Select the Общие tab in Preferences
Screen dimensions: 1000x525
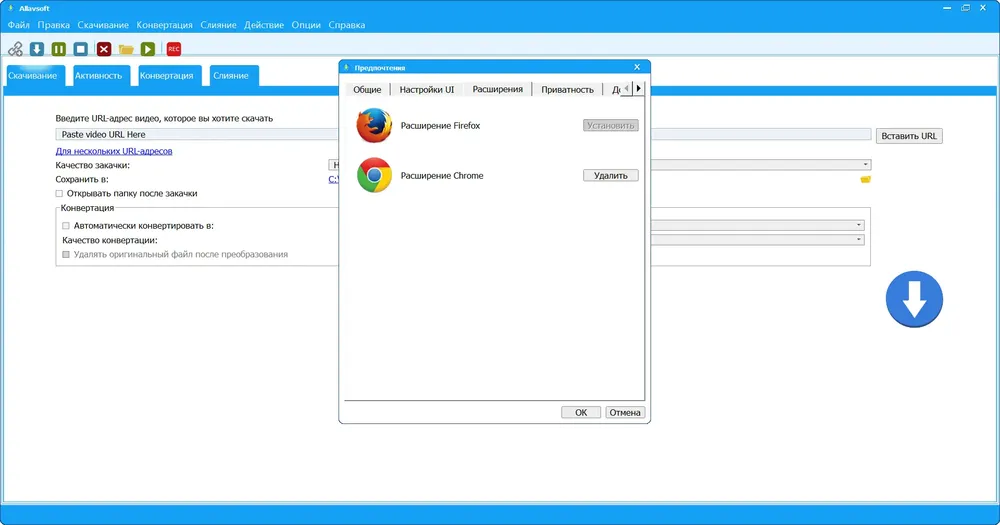[367, 89]
